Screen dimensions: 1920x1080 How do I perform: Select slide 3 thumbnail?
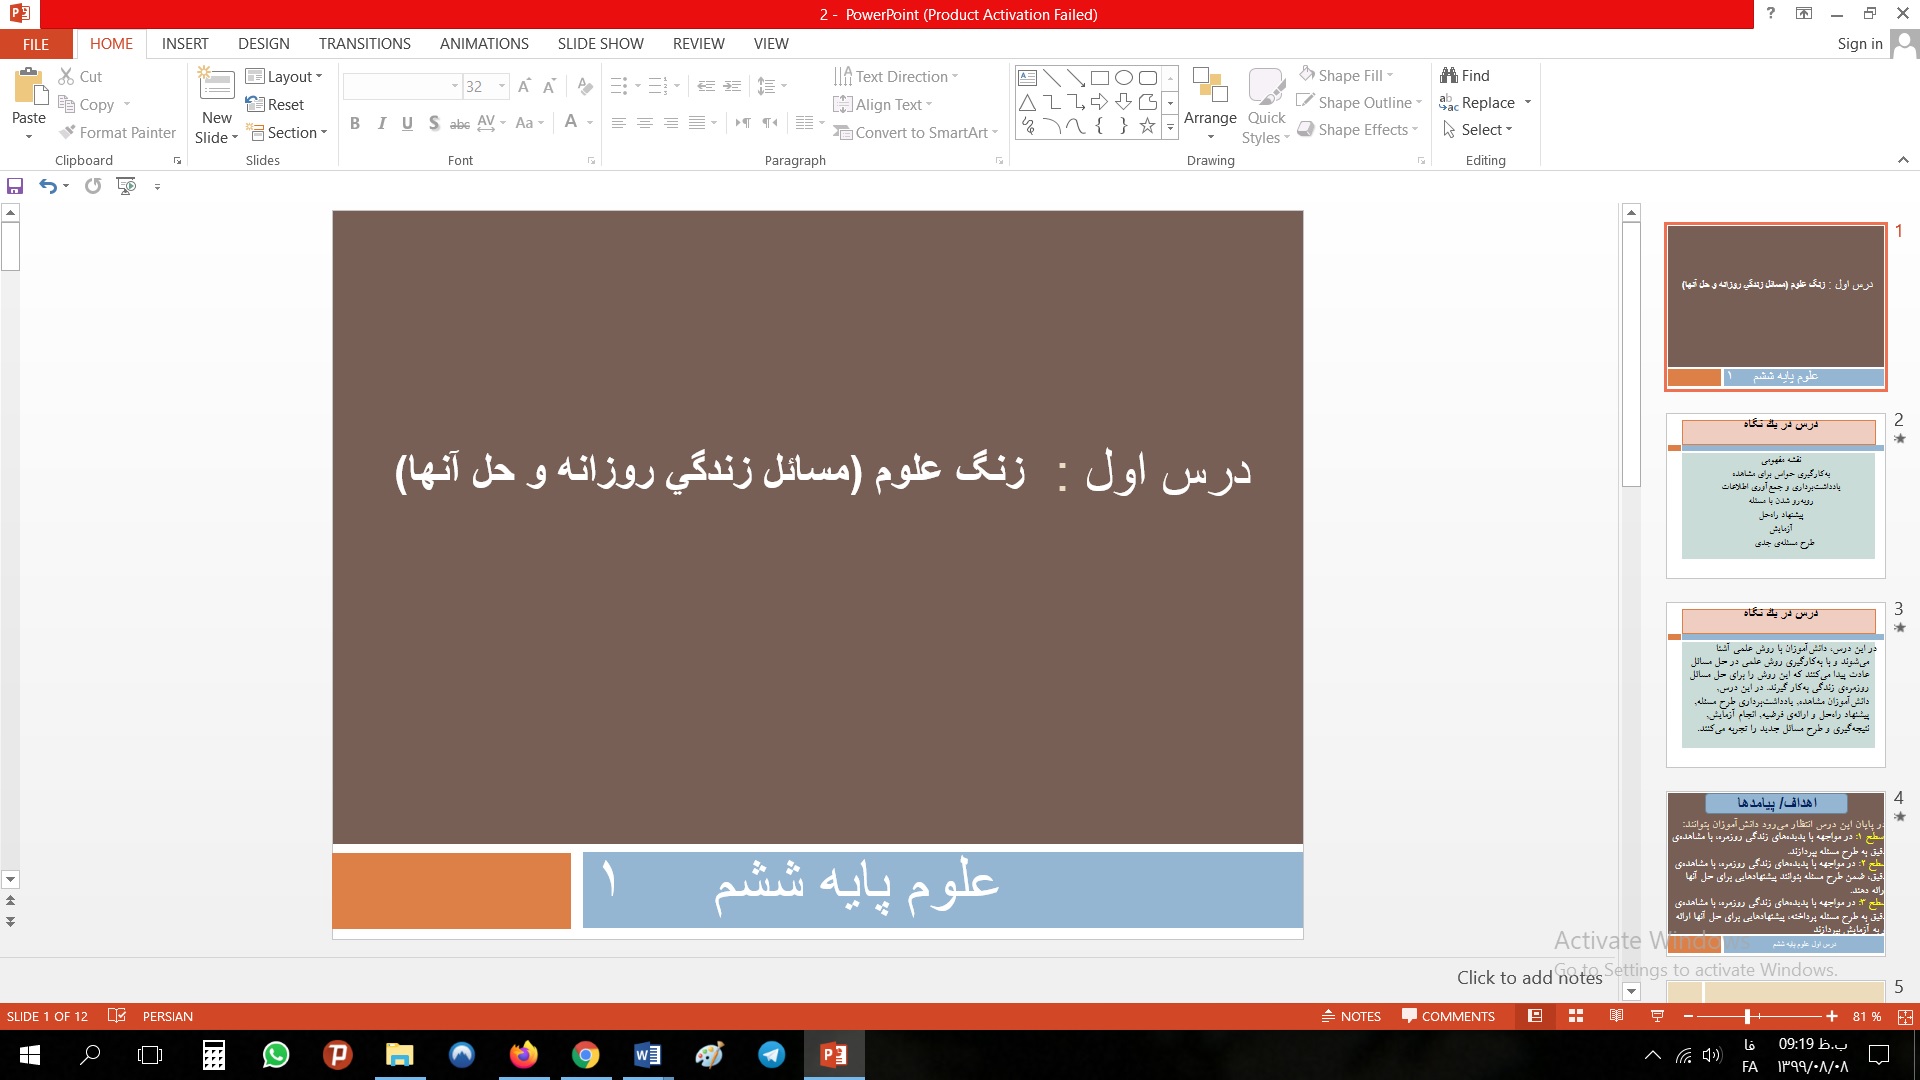(x=1776, y=685)
